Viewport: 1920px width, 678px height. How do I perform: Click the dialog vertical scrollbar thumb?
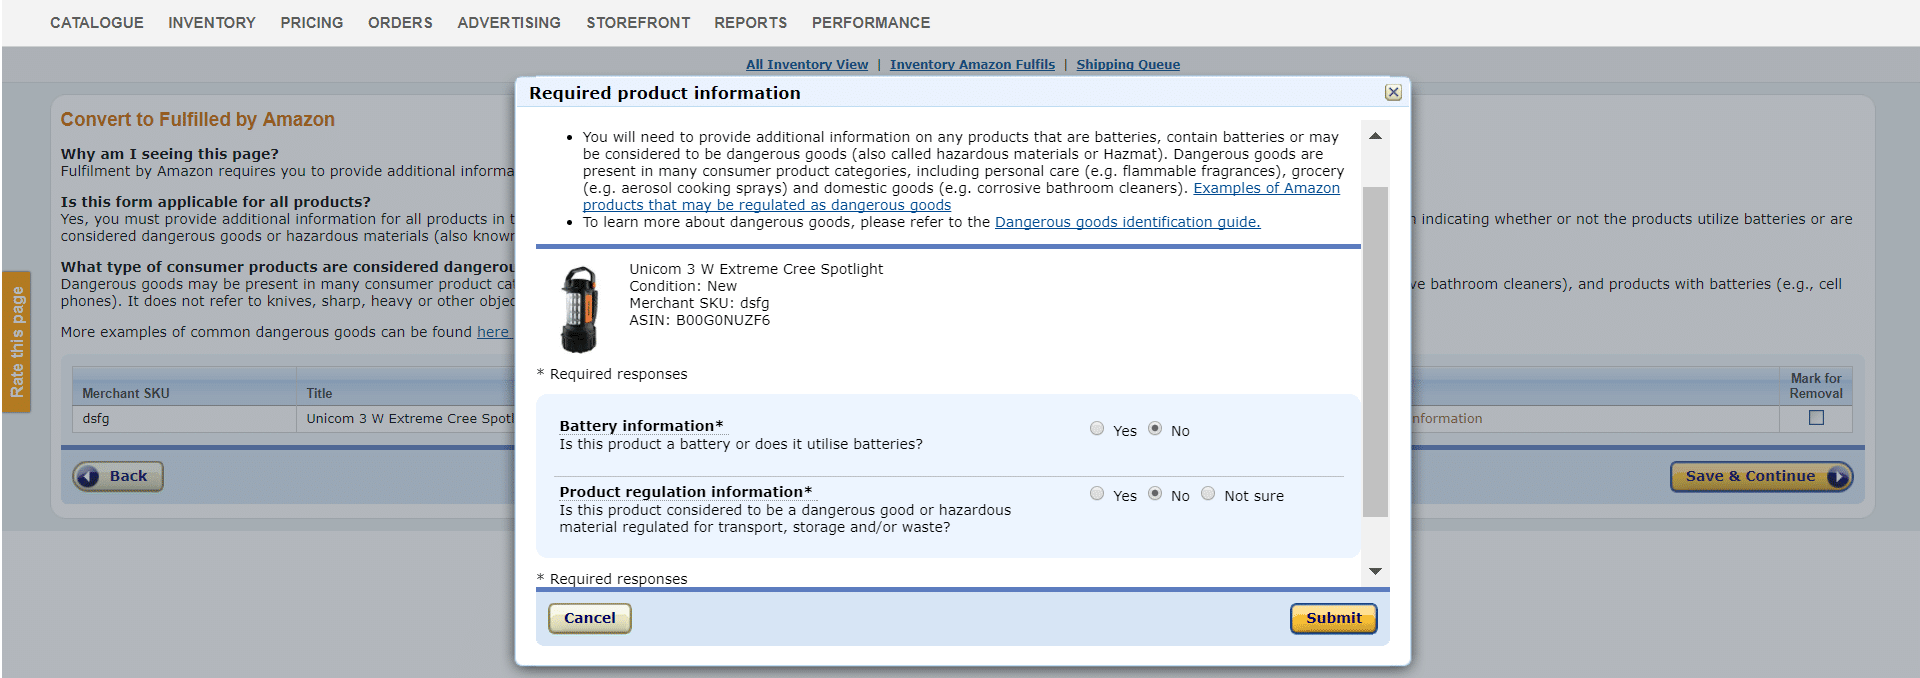coord(1375,351)
